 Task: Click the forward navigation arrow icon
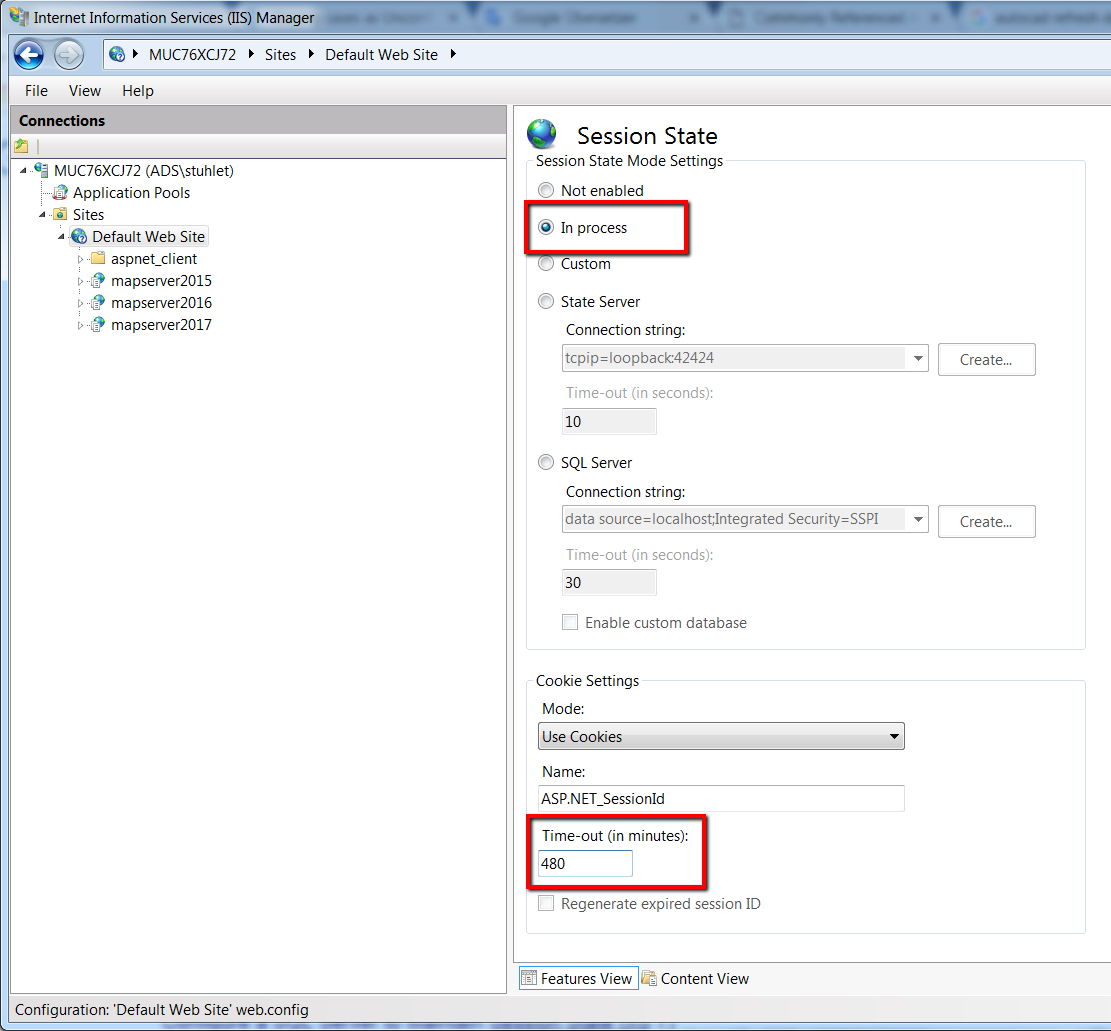click(68, 55)
